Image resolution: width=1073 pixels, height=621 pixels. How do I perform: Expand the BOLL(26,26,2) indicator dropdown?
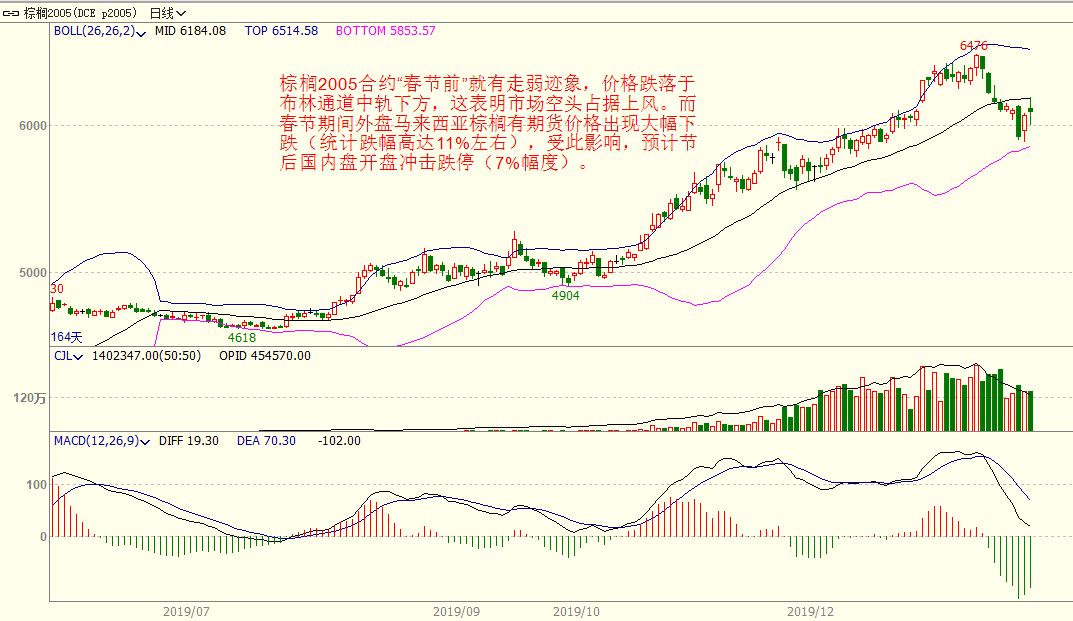(142, 32)
